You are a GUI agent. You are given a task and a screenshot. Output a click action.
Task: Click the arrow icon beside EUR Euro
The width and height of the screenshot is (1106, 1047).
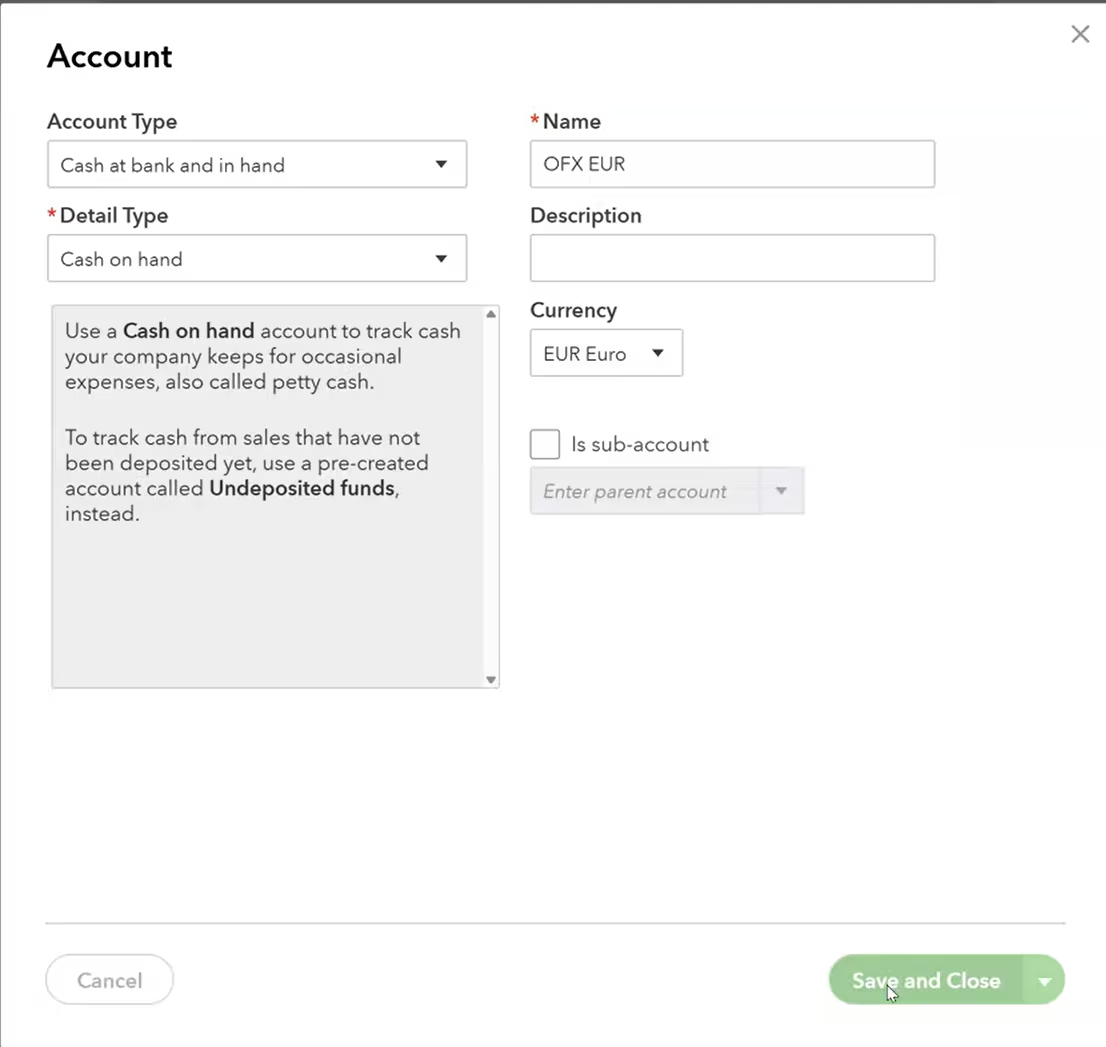pos(658,353)
